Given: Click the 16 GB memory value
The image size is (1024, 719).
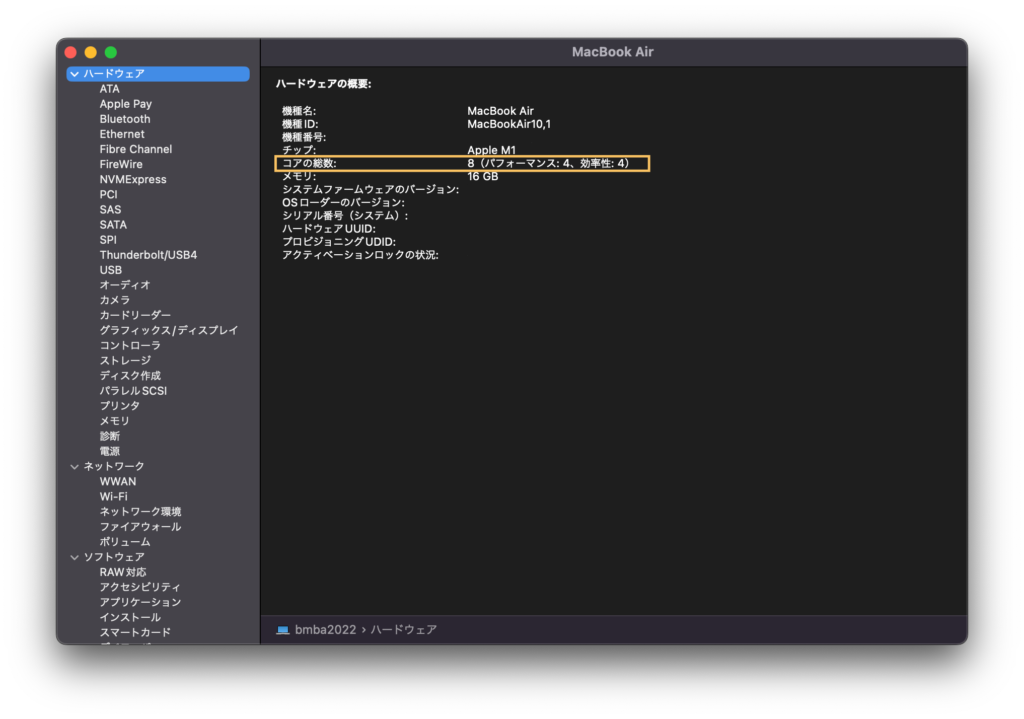Looking at the screenshot, I should (x=483, y=176).
